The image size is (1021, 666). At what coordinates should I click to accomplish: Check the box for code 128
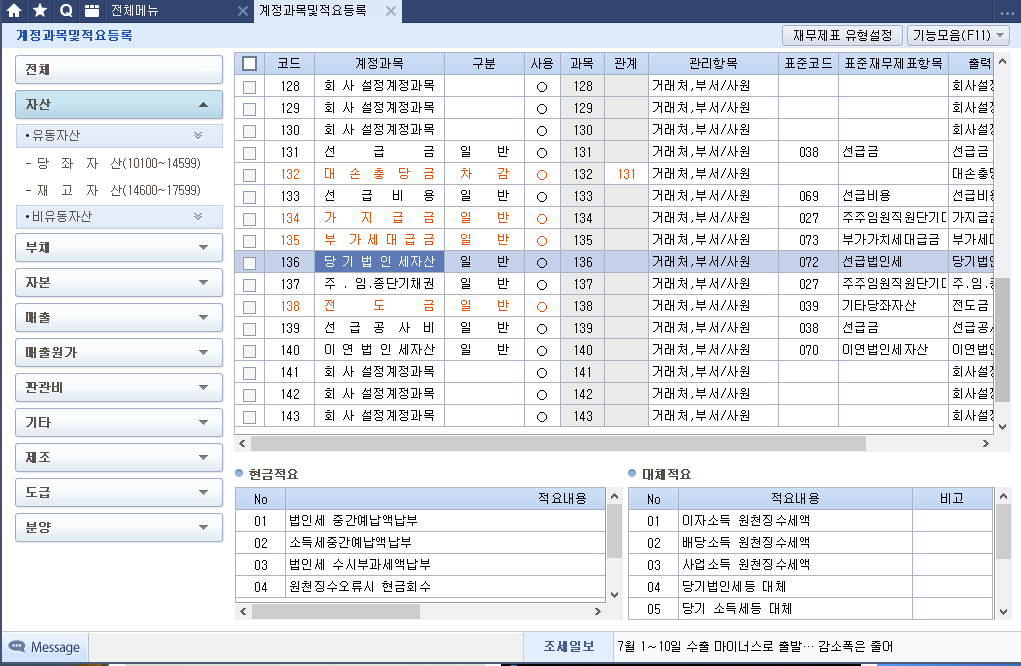click(x=249, y=87)
